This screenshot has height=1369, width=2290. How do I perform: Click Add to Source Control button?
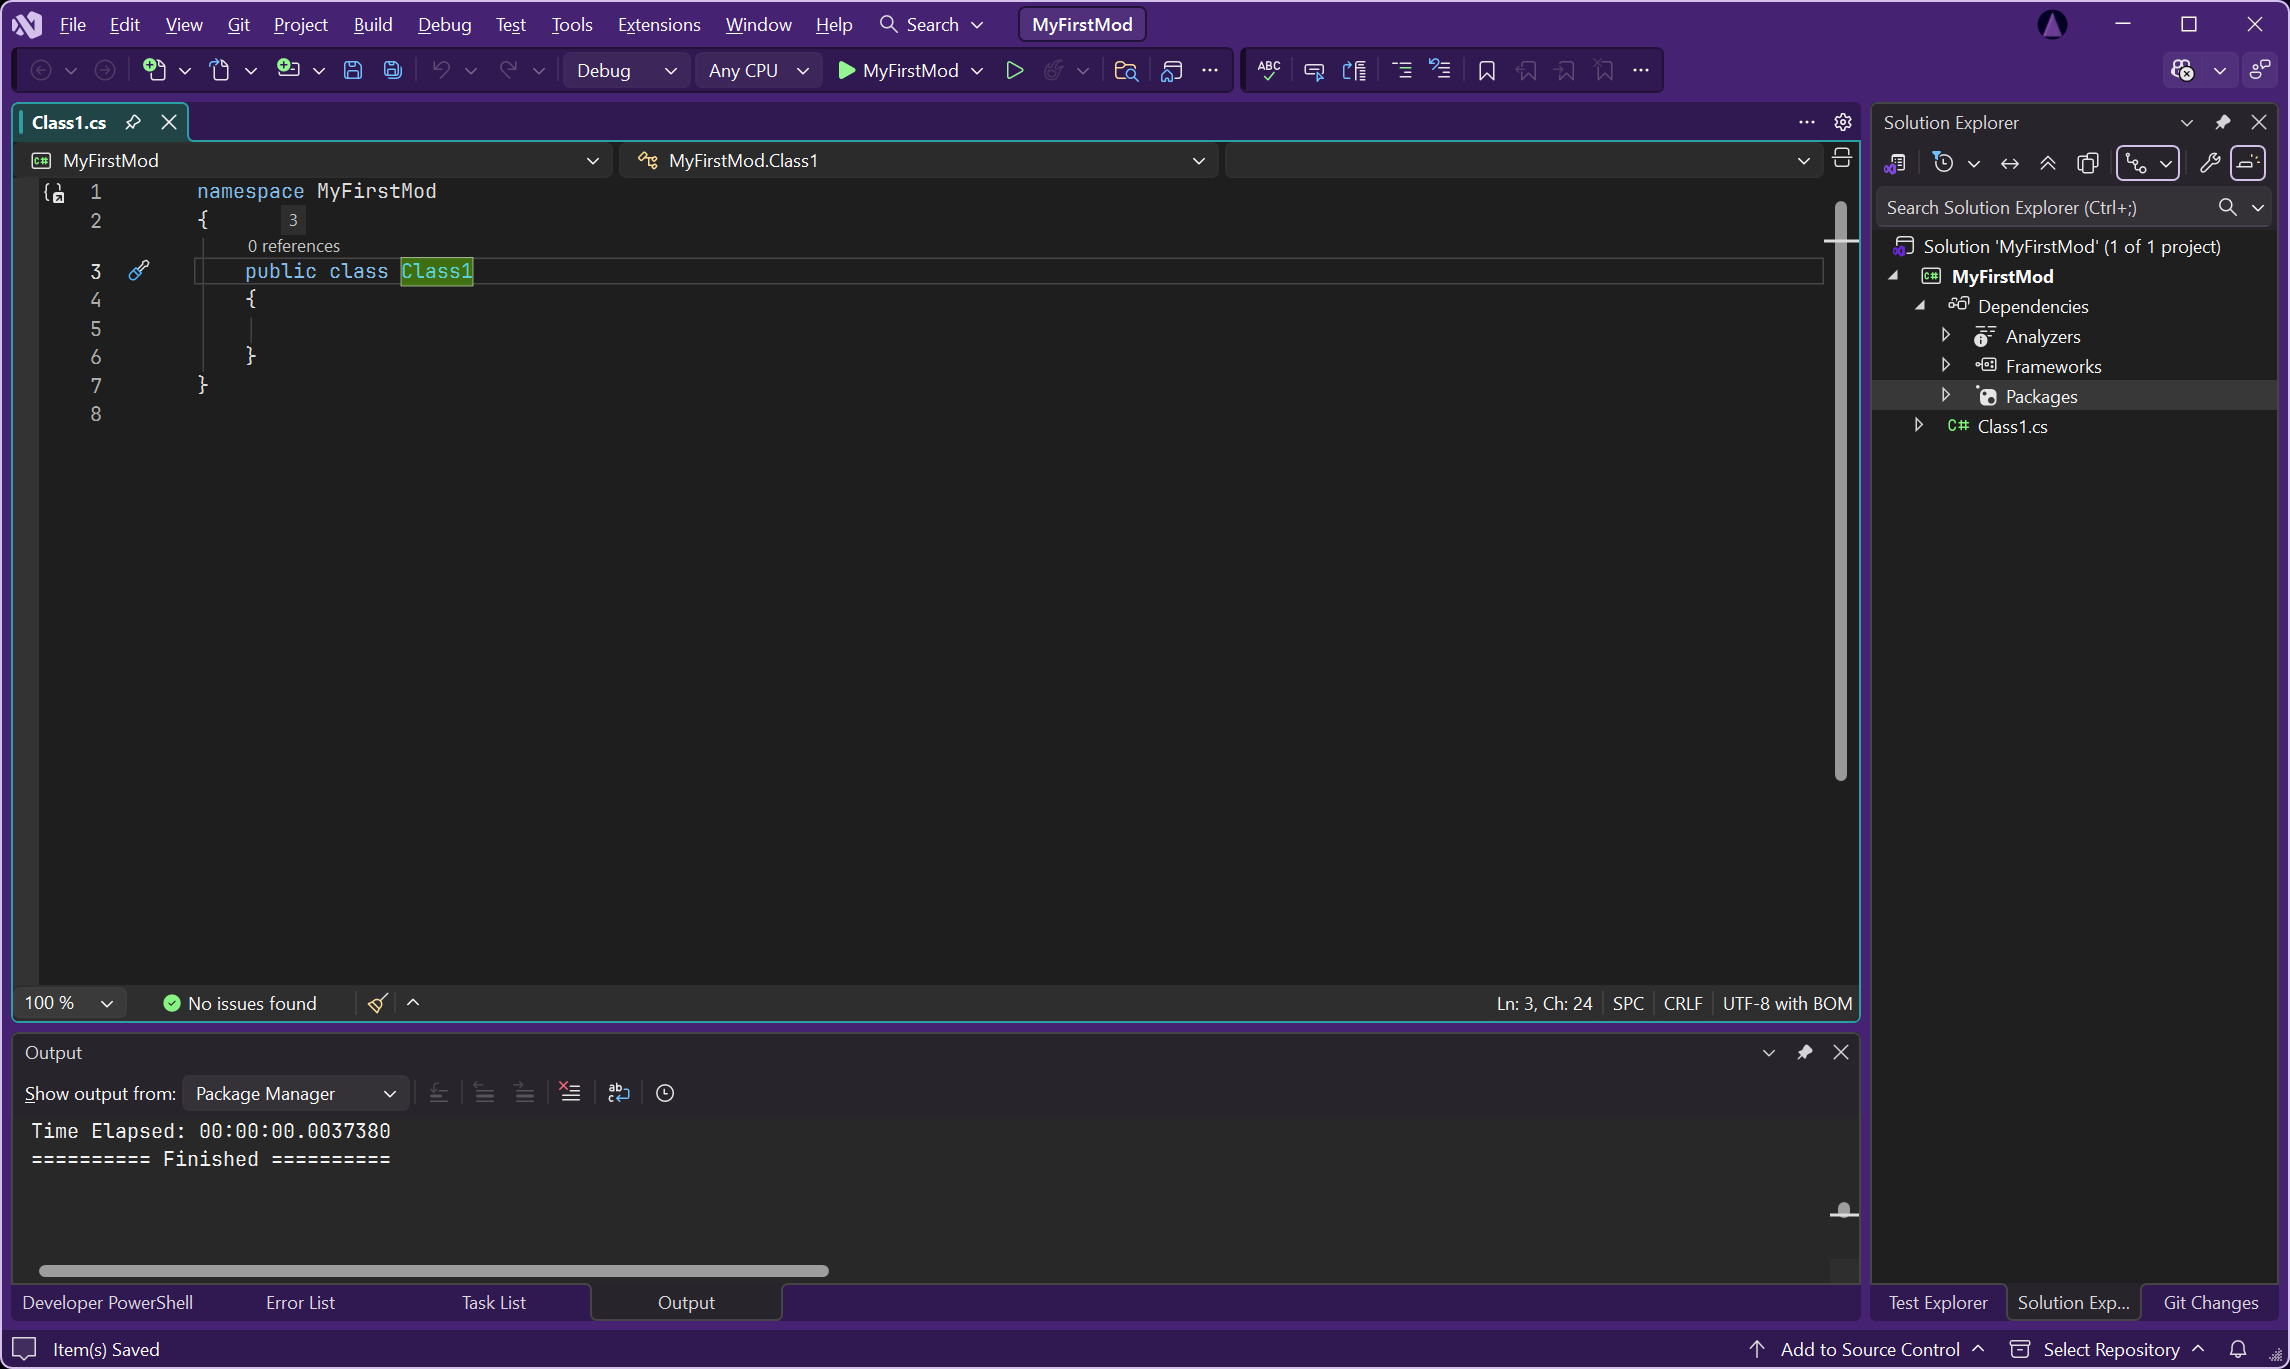(x=1869, y=1349)
